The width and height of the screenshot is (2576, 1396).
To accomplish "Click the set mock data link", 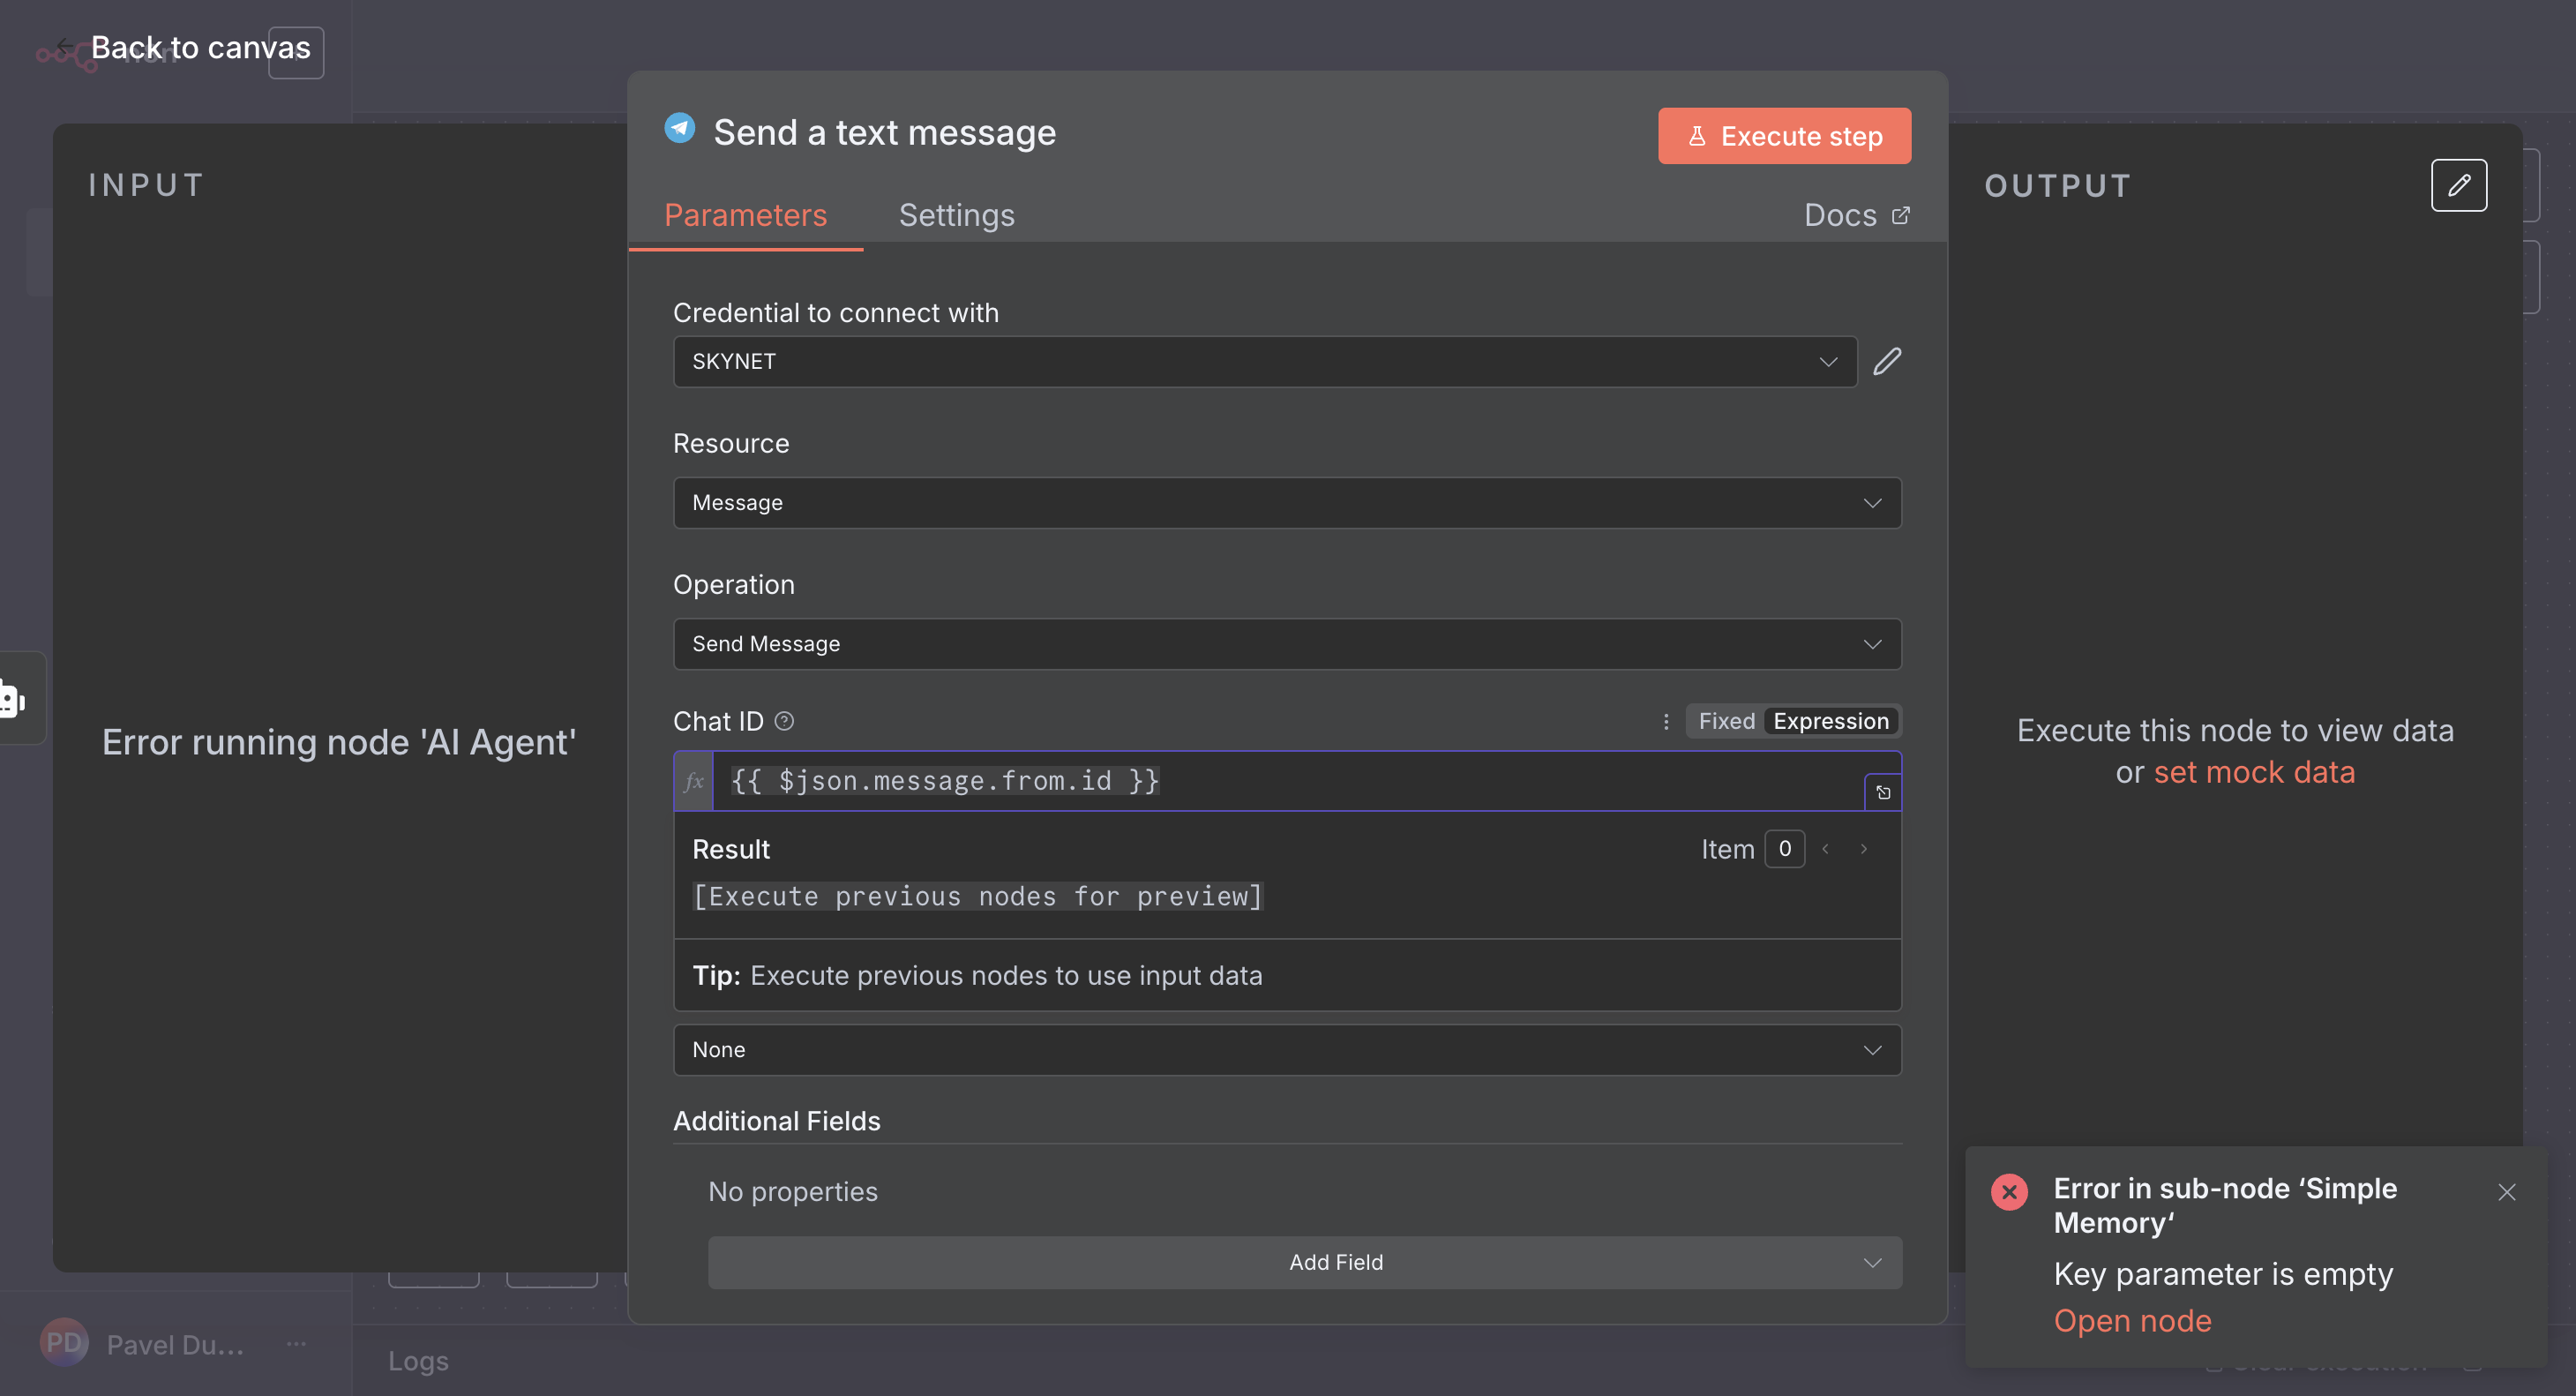I will (2254, 773).
